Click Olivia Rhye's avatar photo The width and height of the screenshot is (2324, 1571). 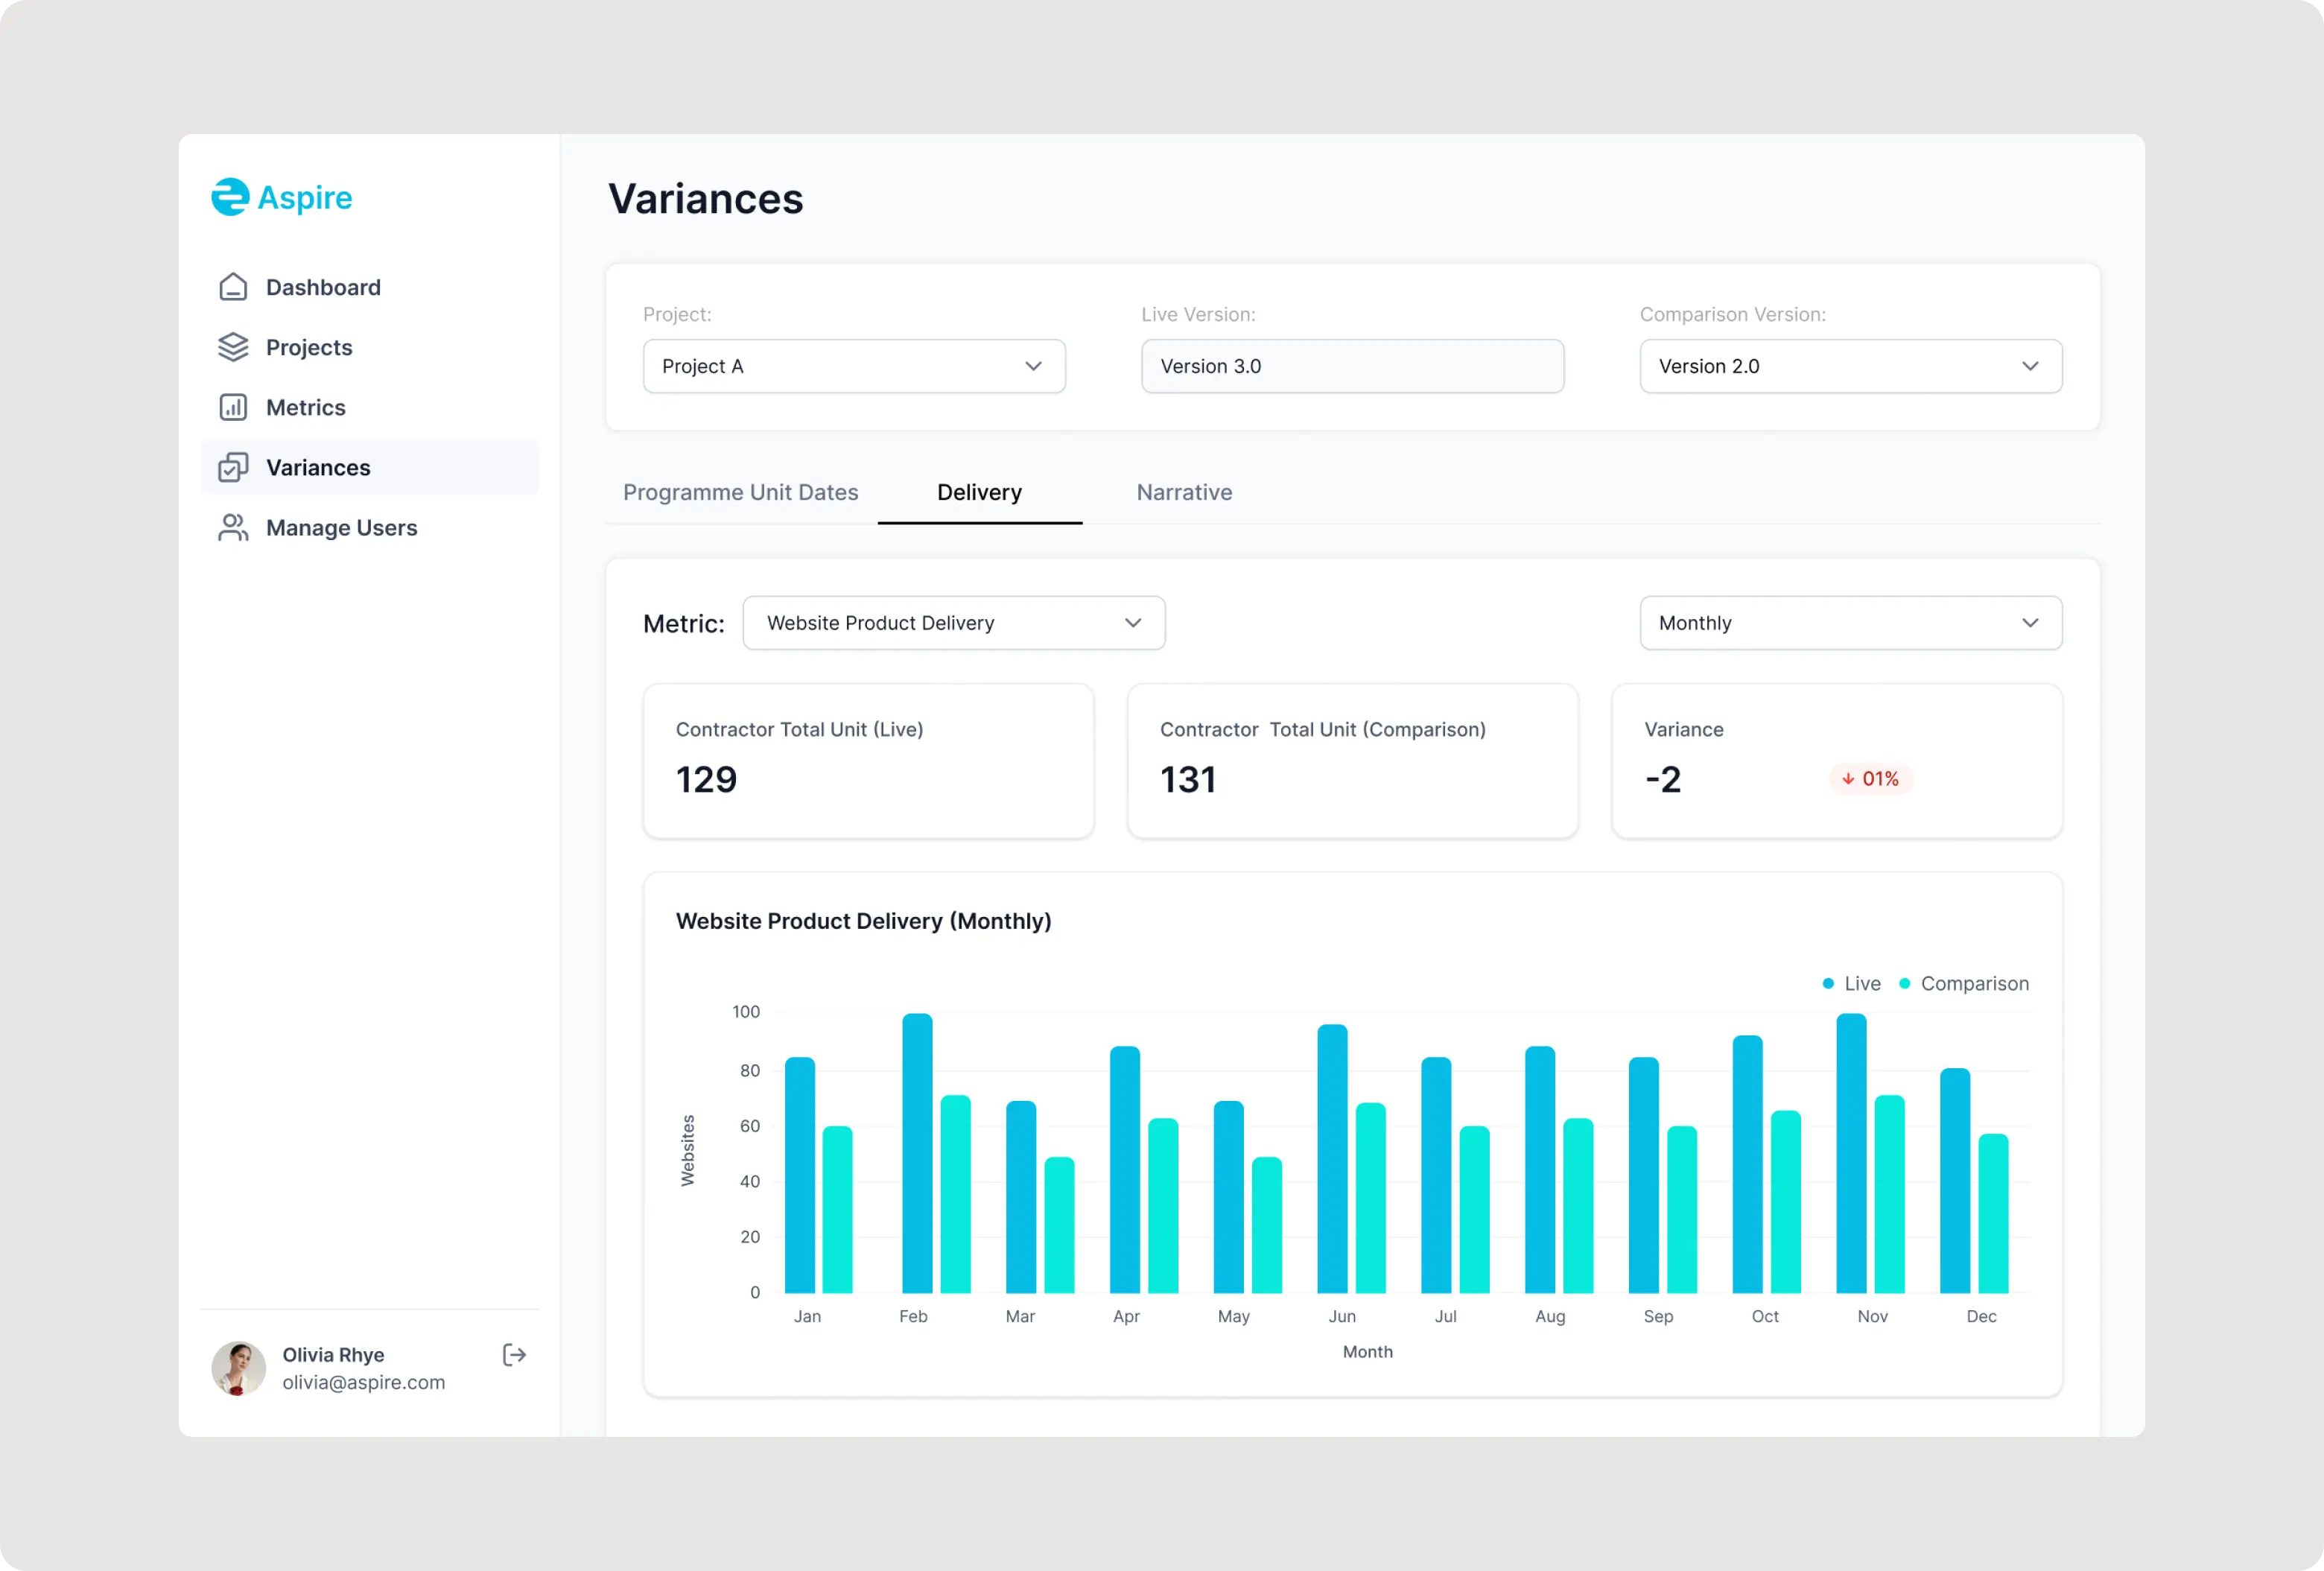point(239,1367)
